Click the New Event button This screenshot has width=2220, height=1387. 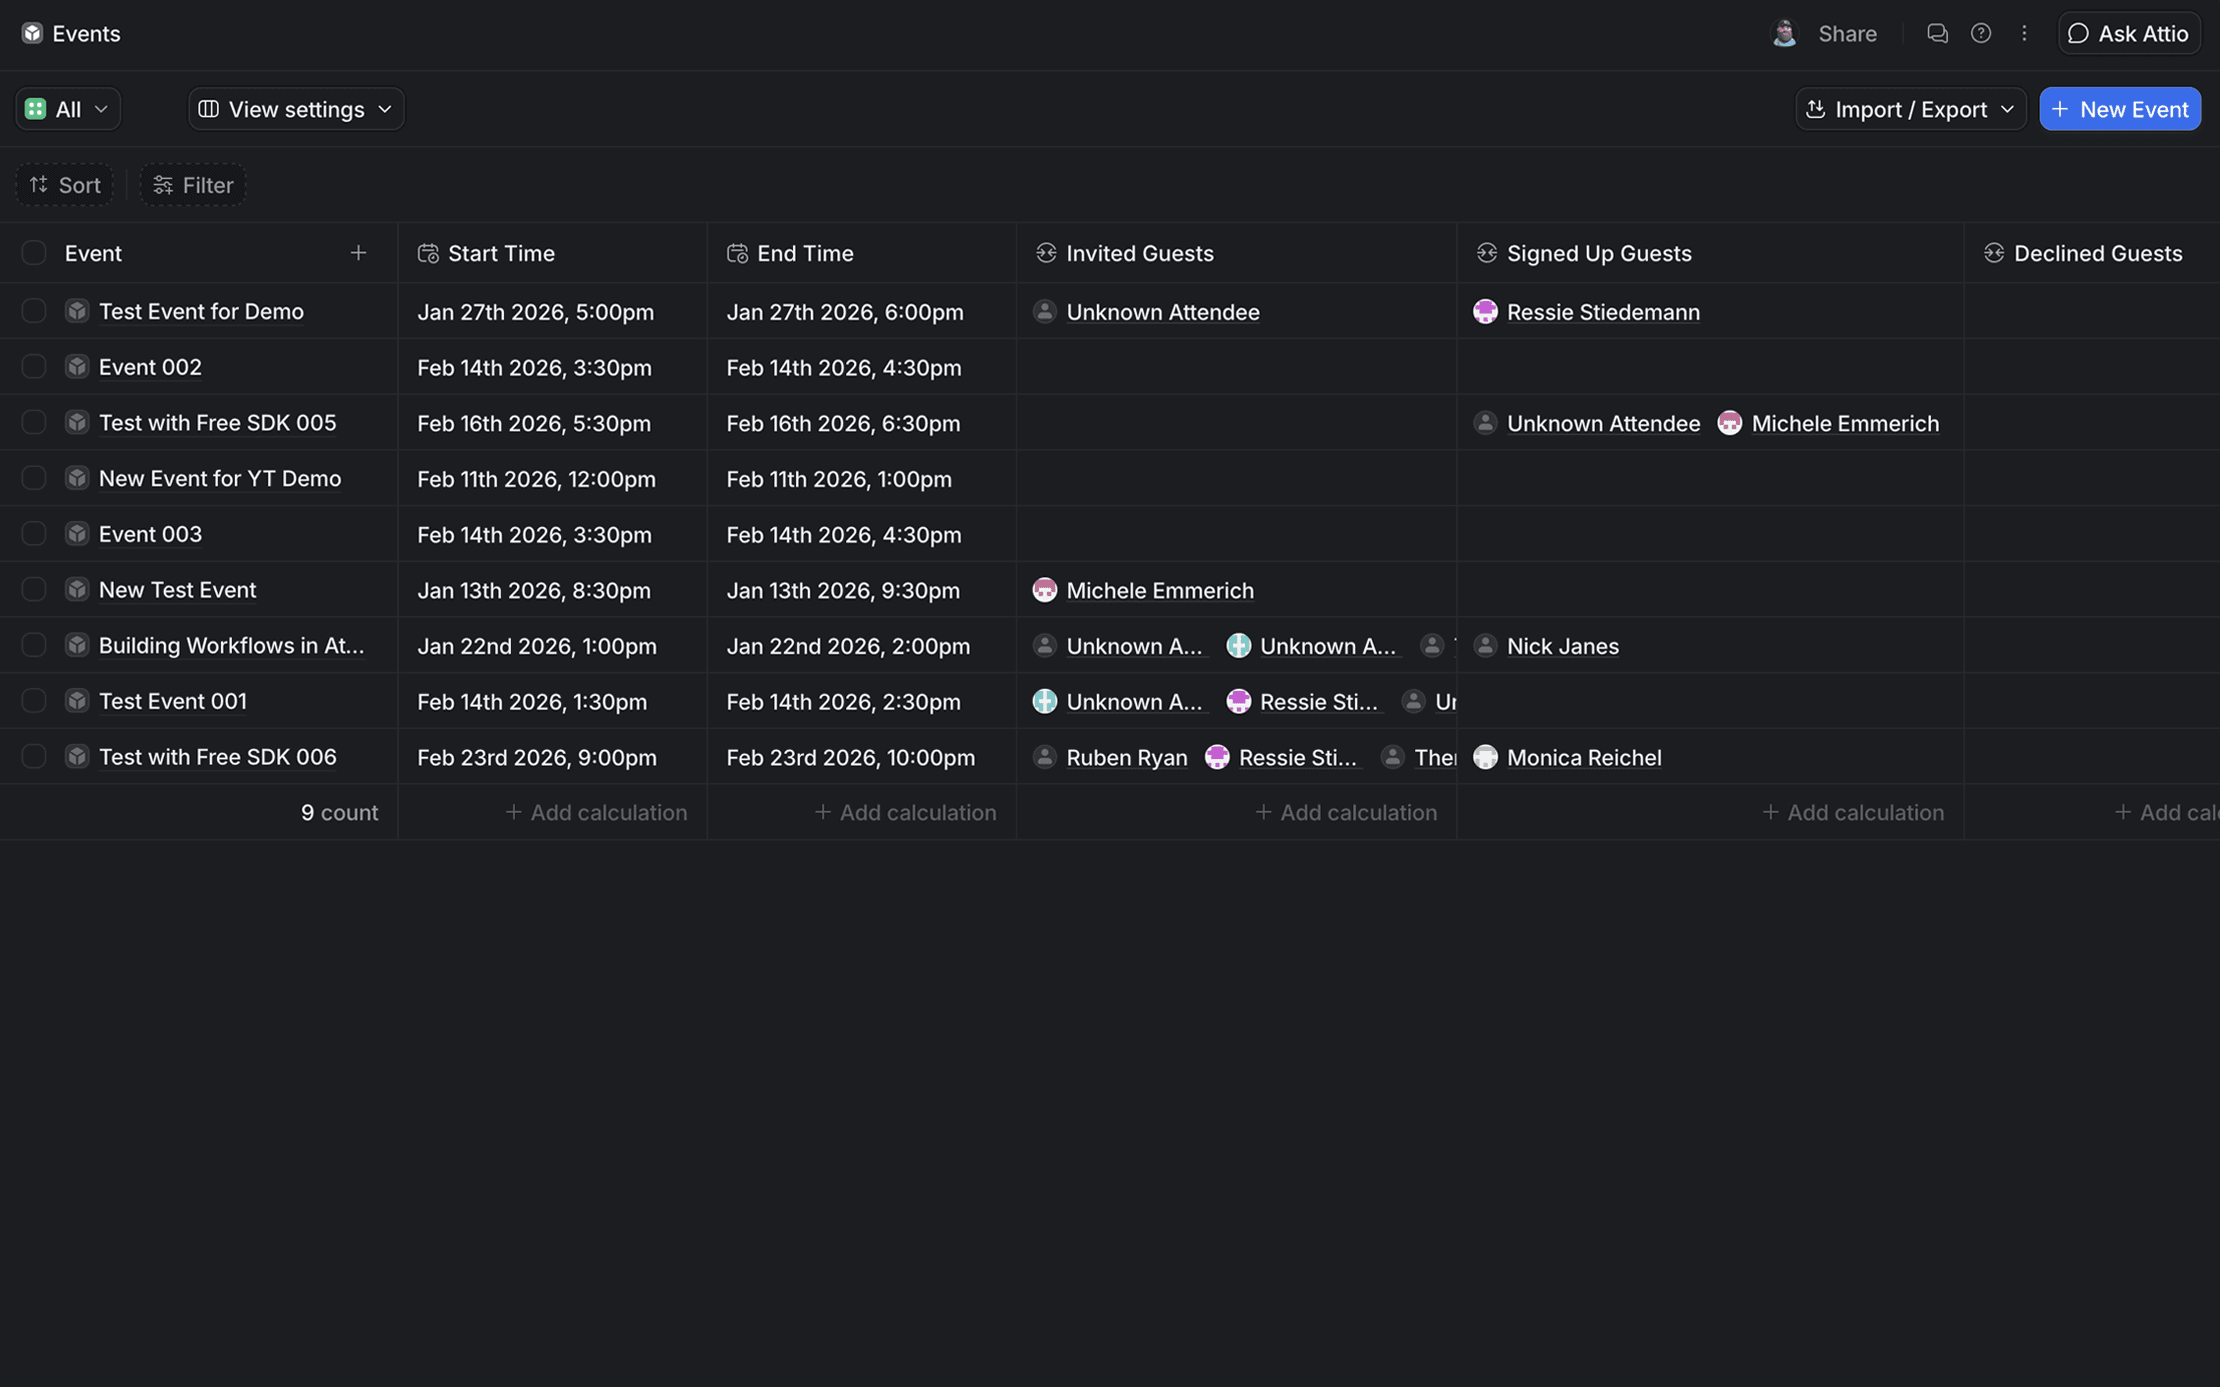tap(2119, 109)
